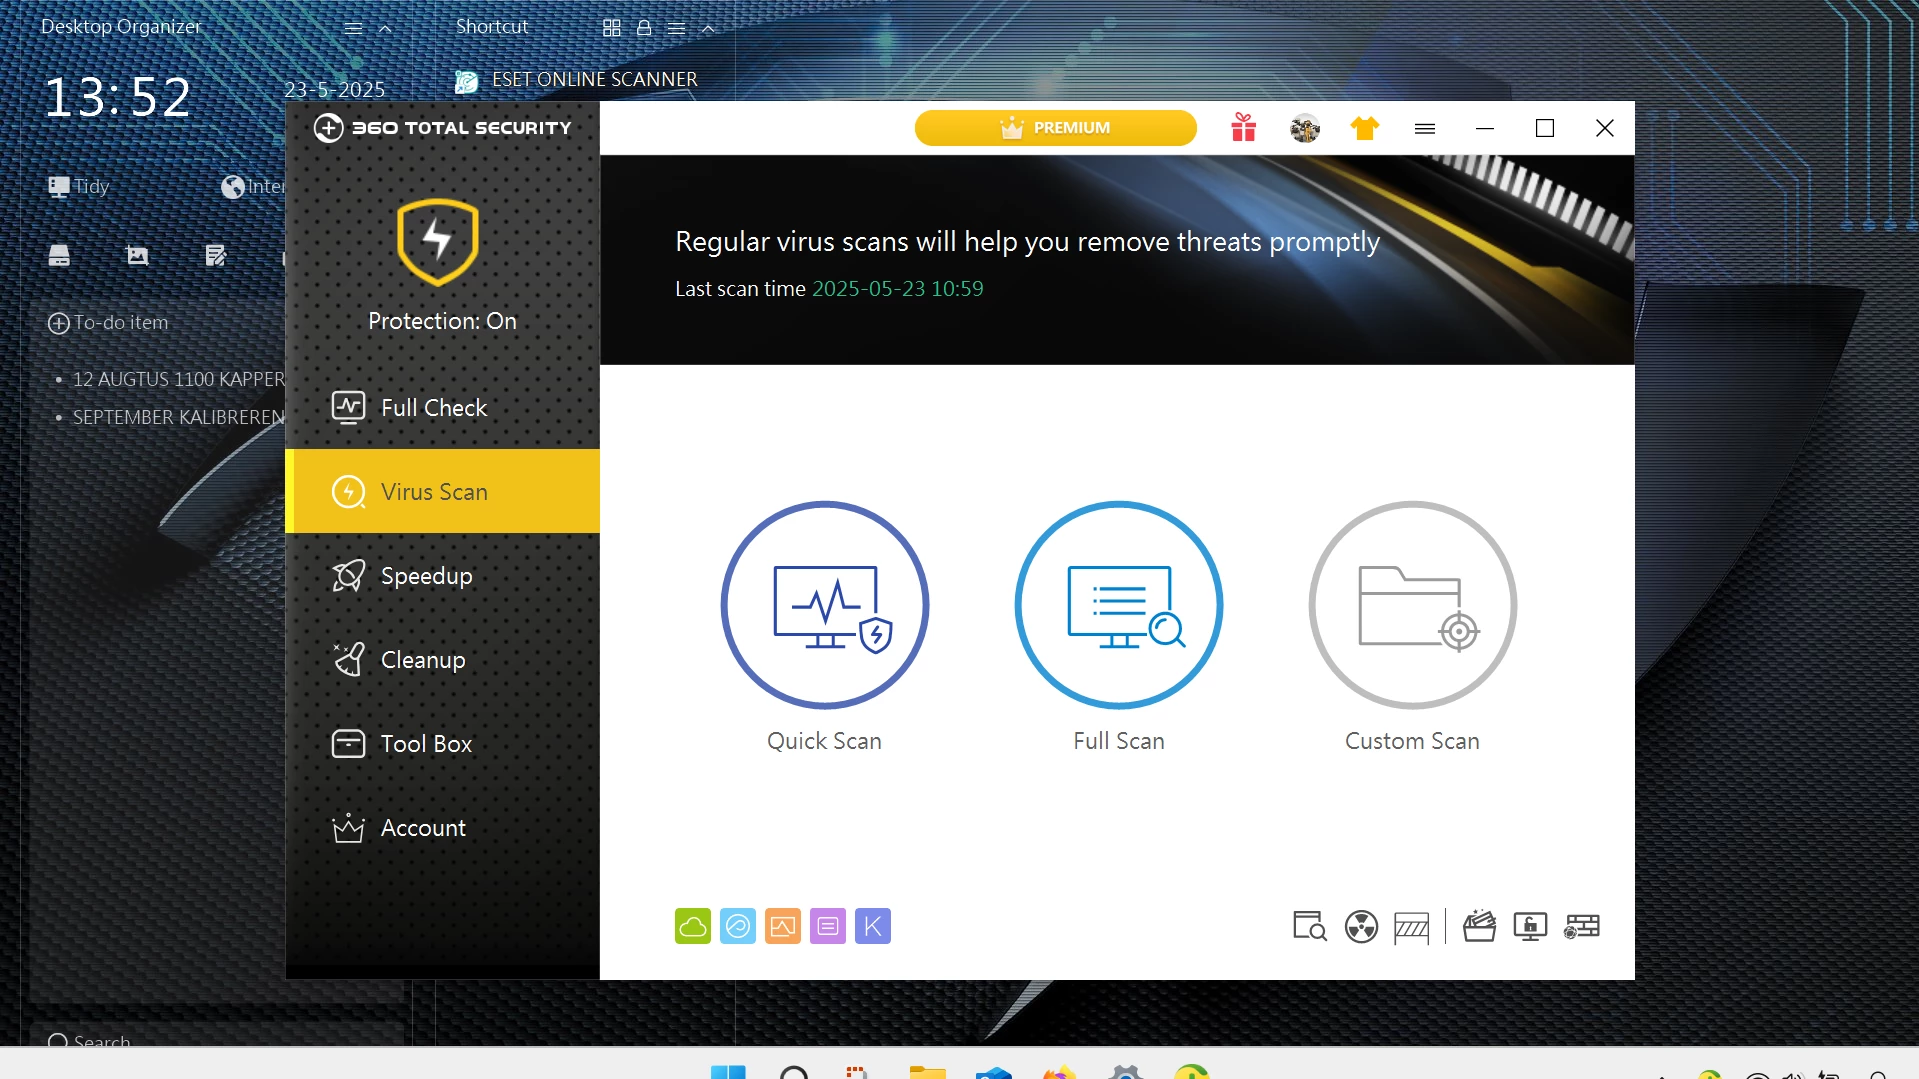Image resolution: width=1919 pixels, height=1079 pixels.
Task: Click the 13:52 desktop clock
Action: click(x=118, y=98)
